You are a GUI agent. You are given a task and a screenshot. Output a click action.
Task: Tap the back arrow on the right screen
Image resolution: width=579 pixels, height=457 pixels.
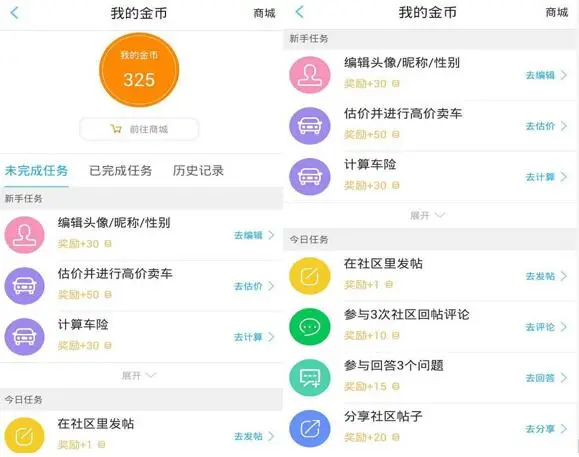coord(300,12)
